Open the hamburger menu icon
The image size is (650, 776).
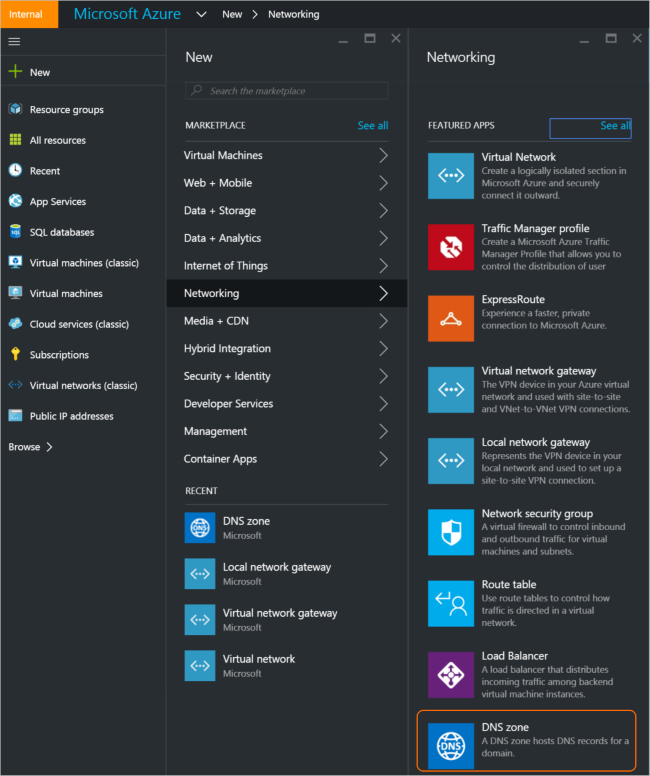[14, 42]
